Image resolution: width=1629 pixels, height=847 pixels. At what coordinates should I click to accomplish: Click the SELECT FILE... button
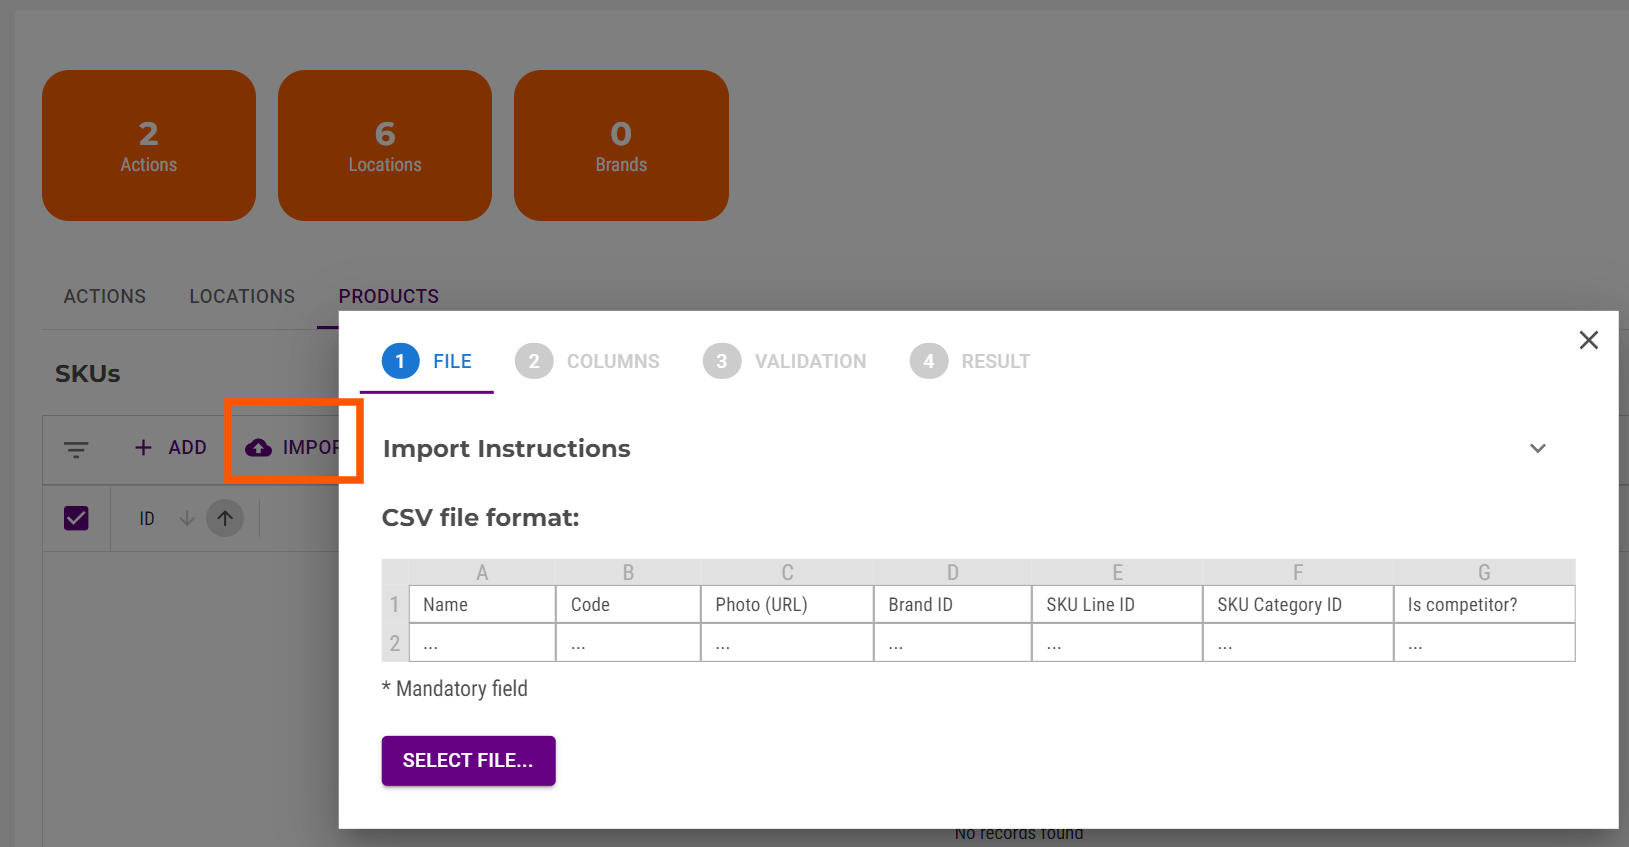click(x=468, y=760)
